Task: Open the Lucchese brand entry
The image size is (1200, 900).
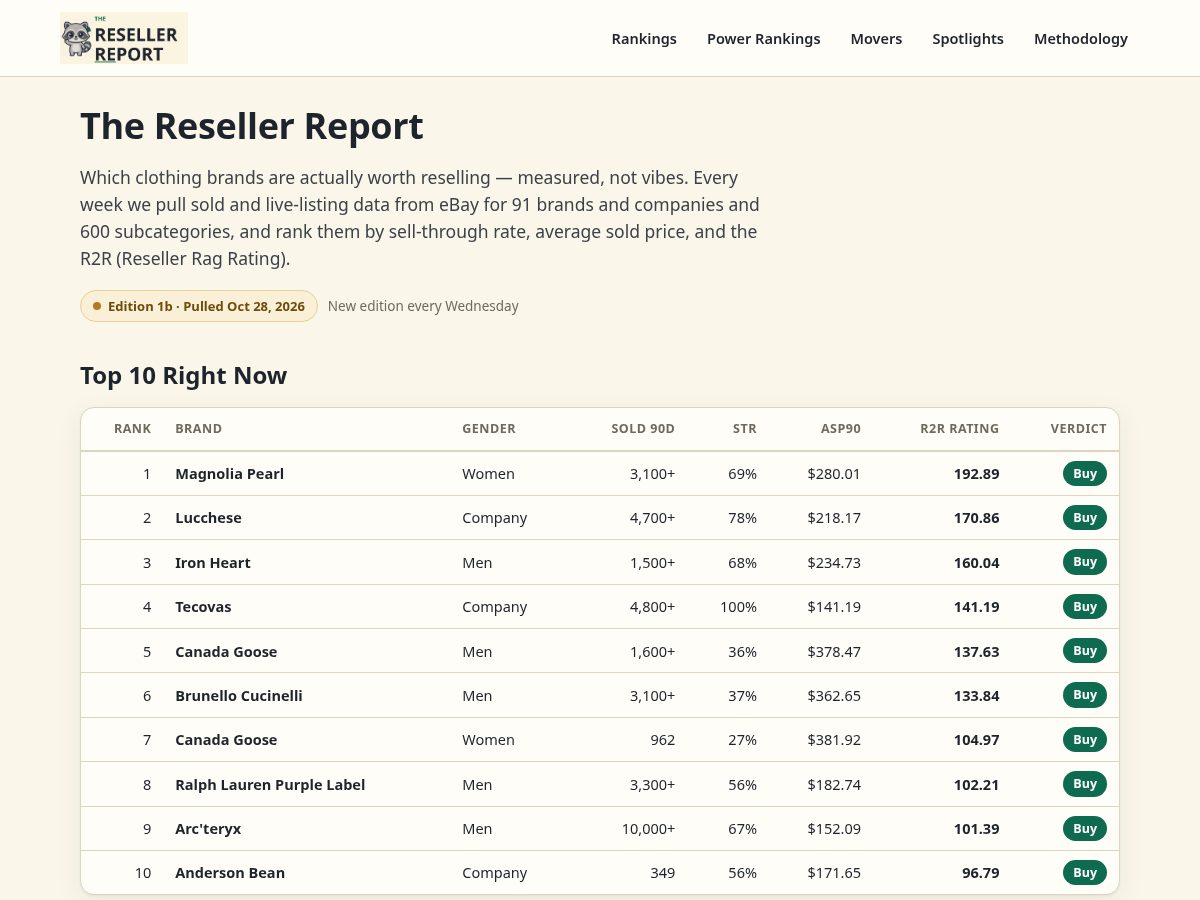Action: click(x=208, y=518)
